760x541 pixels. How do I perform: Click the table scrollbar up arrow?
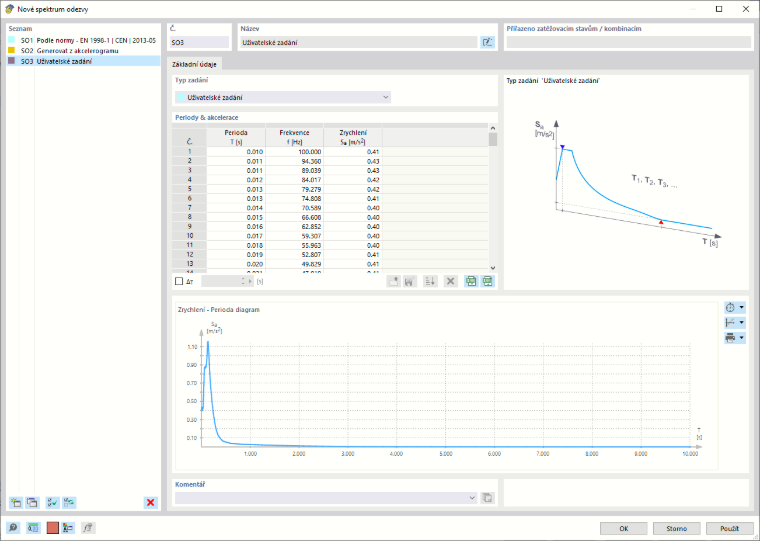pyautogui.click(x=493, y=128)
